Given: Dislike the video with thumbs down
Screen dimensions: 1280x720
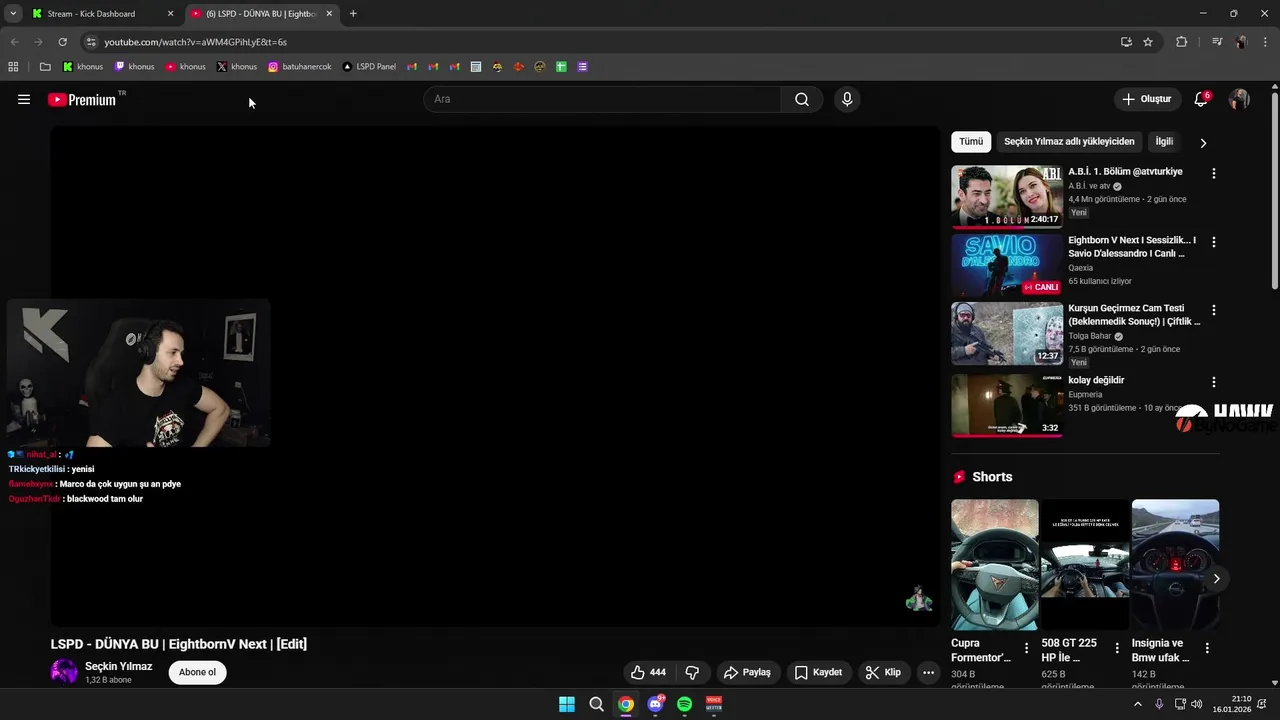Looking at the screenshot, I should coord(692,672).
